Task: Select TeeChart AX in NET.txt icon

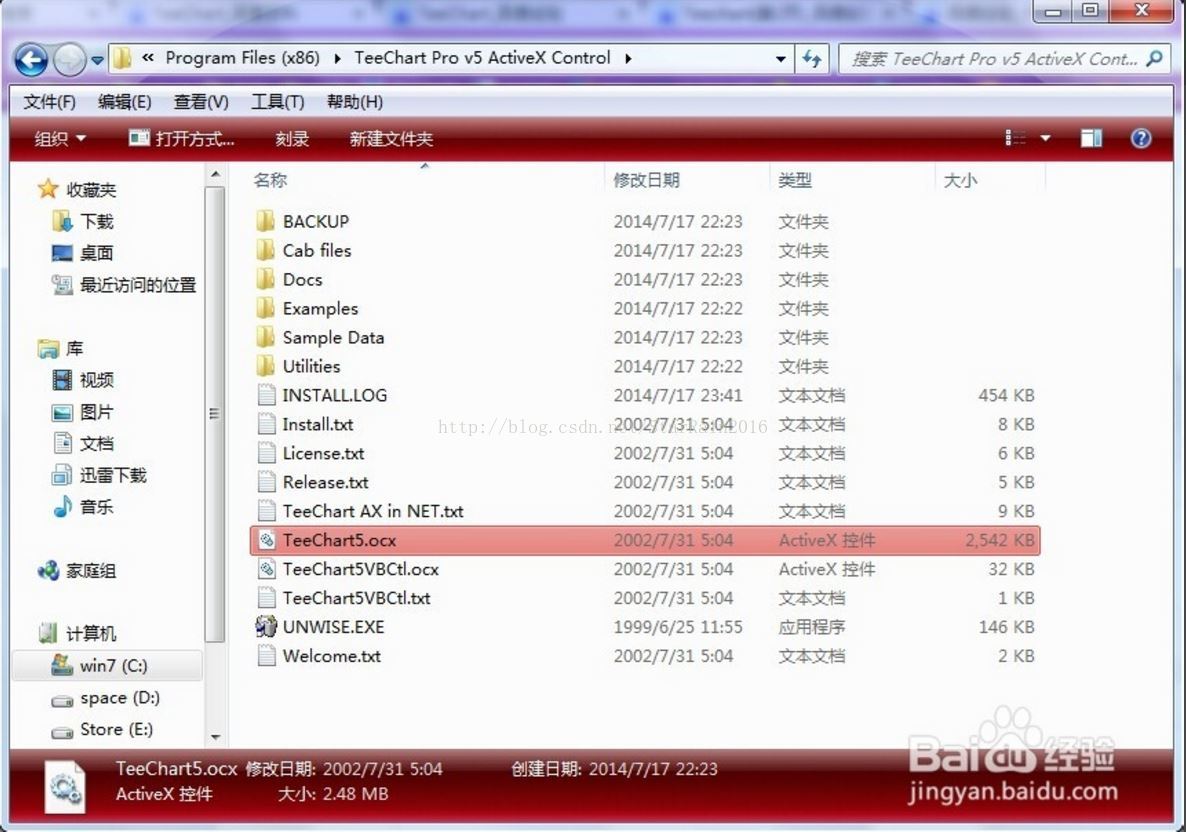Action: [x=266, y=511]
